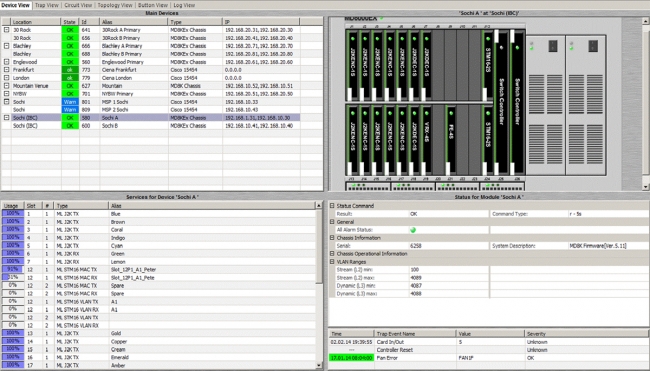Switch to the Button View tab

click(153, 5)
